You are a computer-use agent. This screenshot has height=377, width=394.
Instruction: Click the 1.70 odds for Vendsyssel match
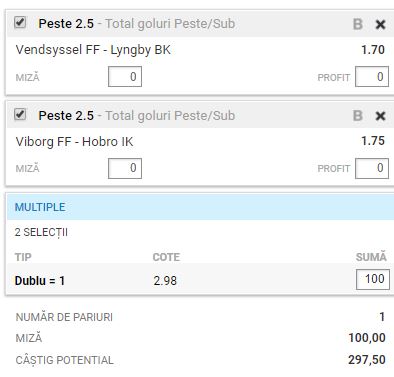point(373,50)
